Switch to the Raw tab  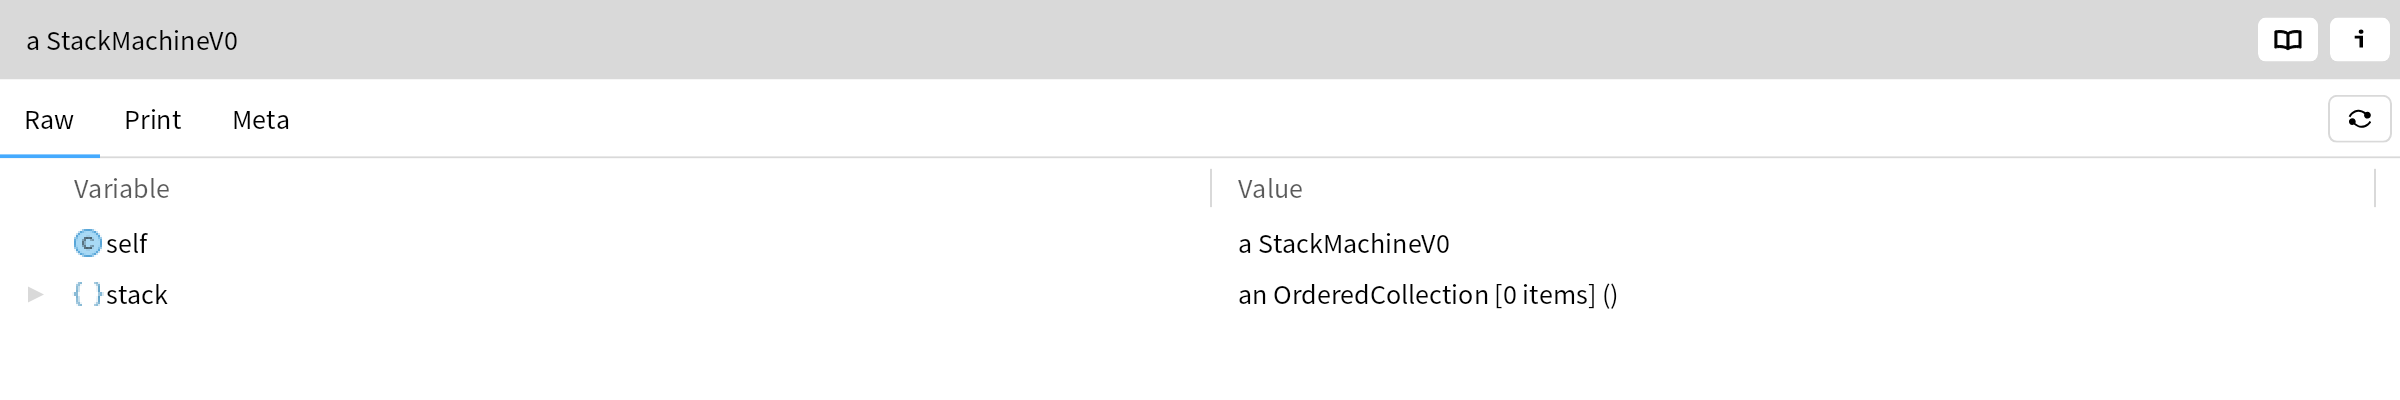click(x=49, y=120)
